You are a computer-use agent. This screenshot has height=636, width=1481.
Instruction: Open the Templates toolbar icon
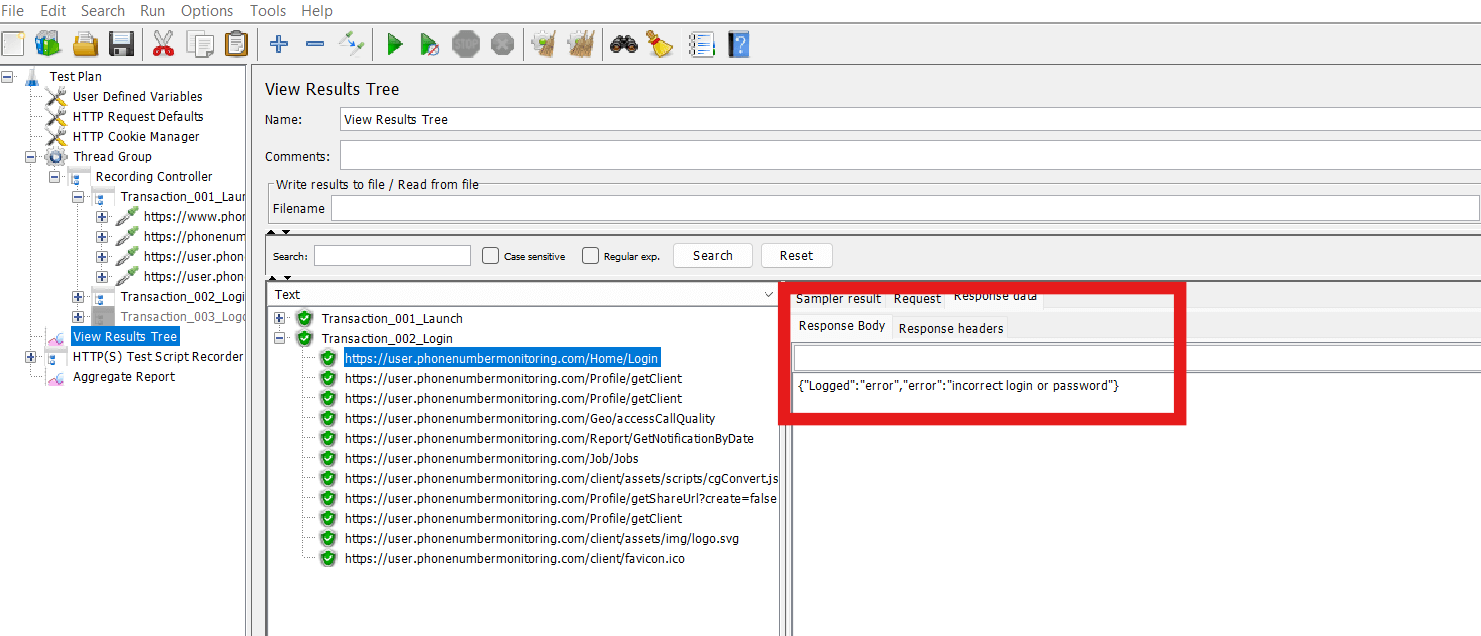[x=48, y=44]
